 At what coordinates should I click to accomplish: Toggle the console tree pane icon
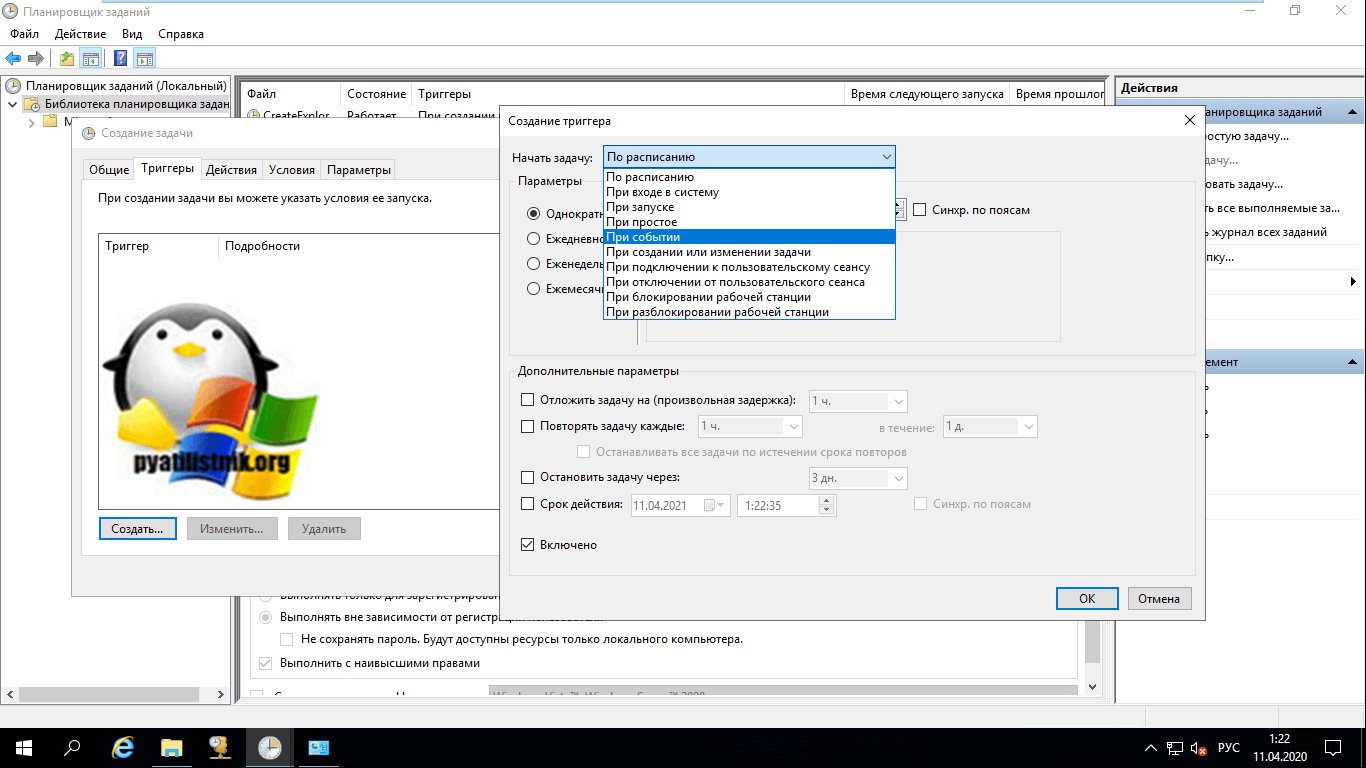[91, 59]
